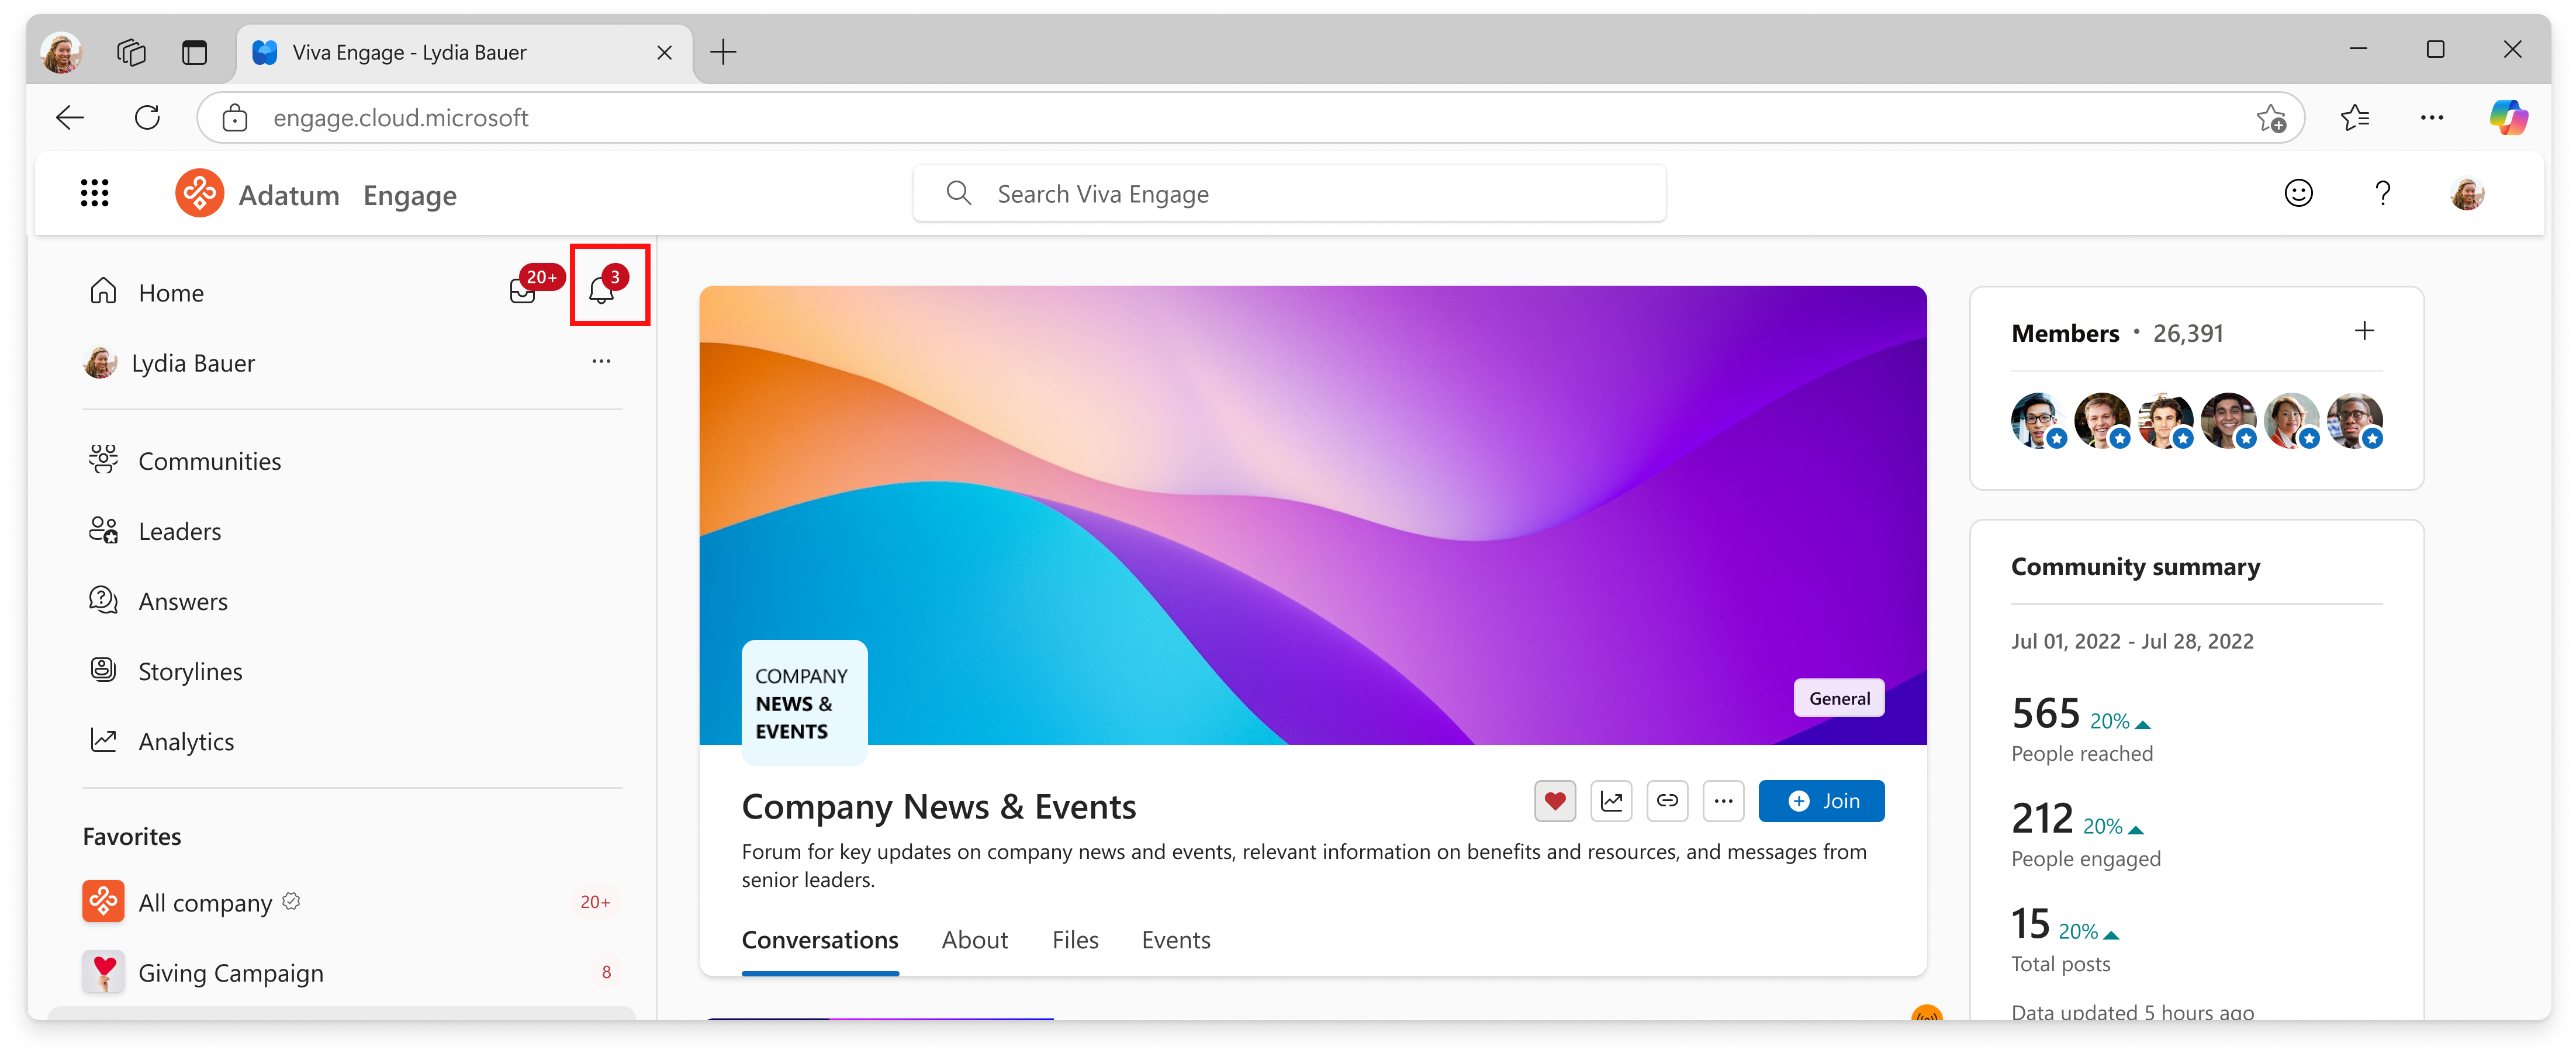Open Copilot icon in browser toolbar

click(x=2508, y=118)
